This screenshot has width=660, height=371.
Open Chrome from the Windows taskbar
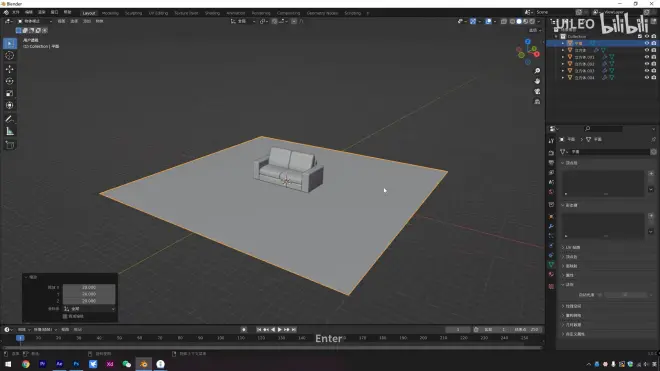point(26,364)
